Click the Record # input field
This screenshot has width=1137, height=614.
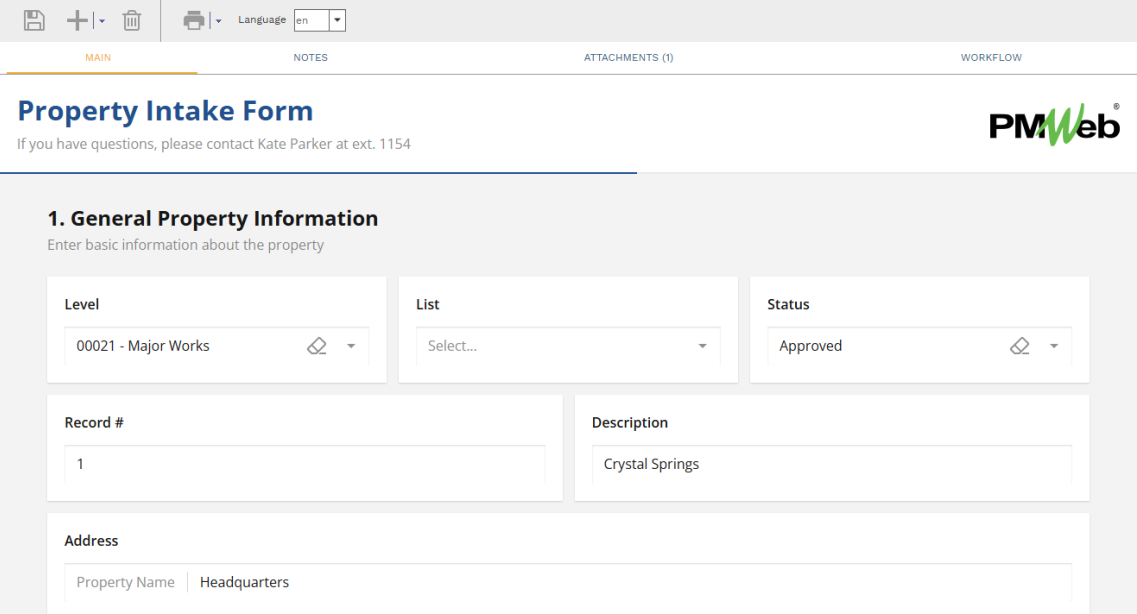tap(304, 464)
